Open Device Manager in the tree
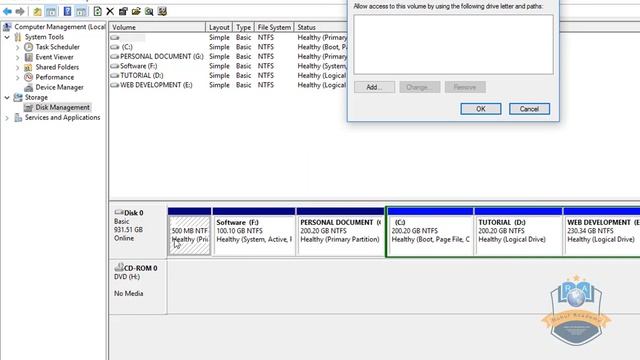The image size is (640, 360). pos(59,87)
